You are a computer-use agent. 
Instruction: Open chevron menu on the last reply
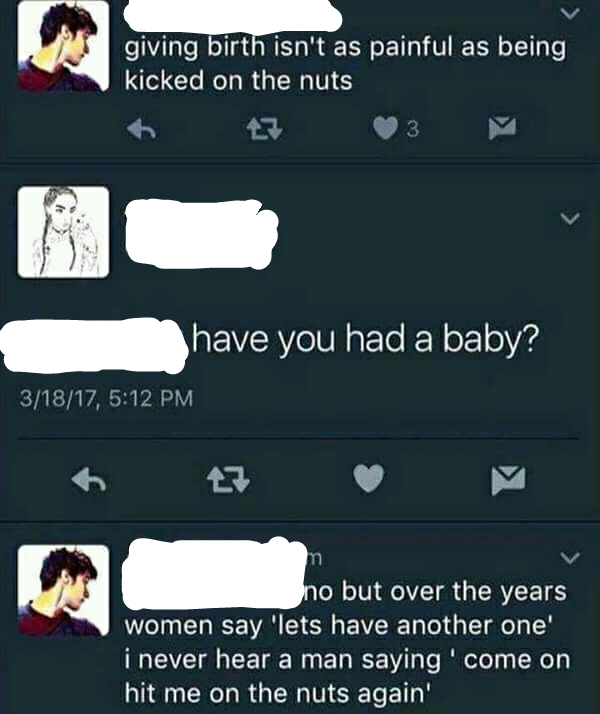(x=569, y=558)
